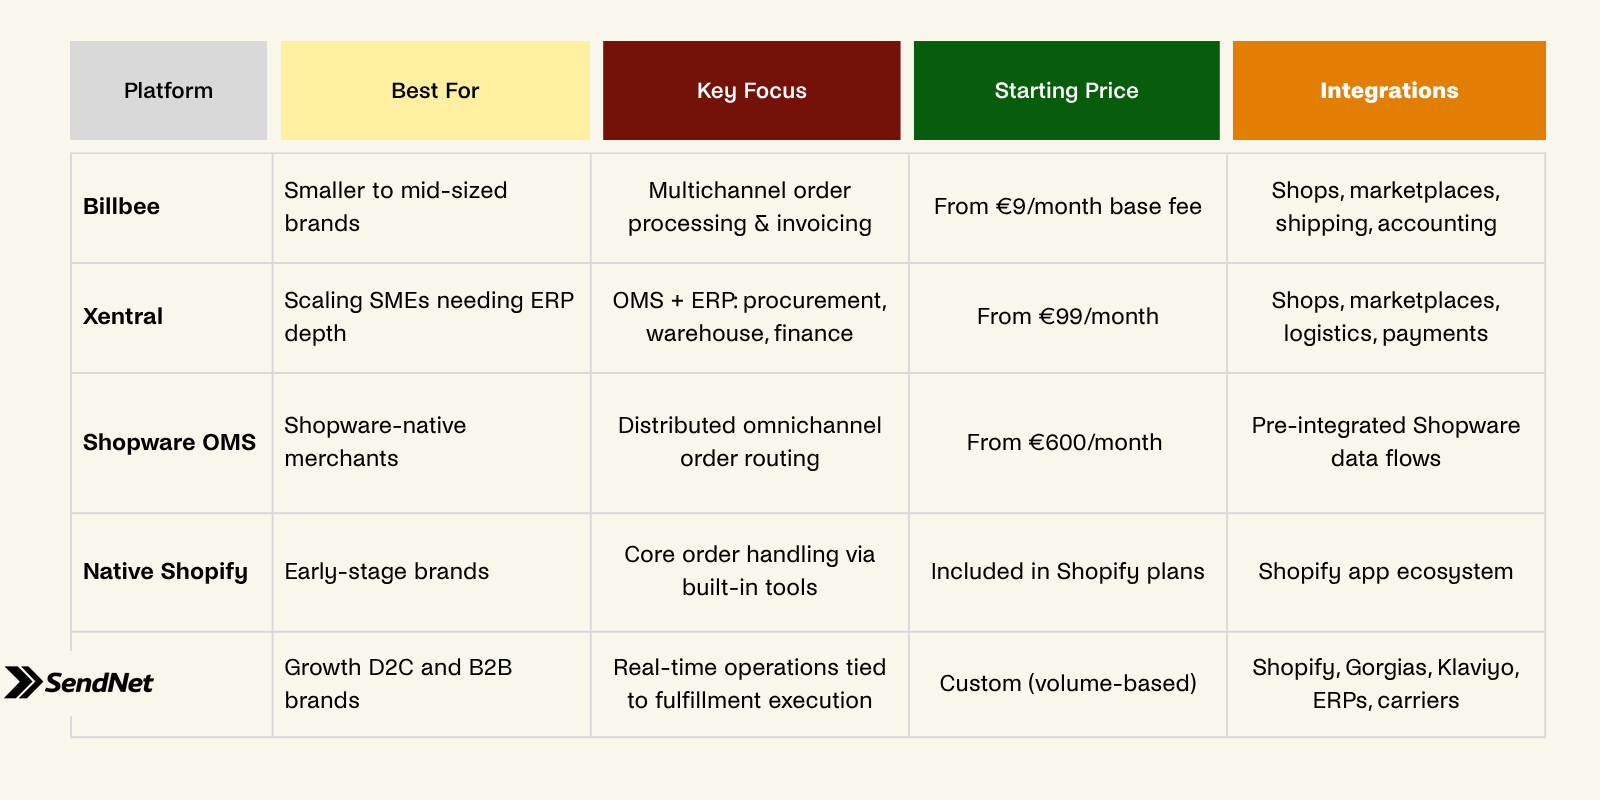Click 'Included in Shopify plans' cell
The height and width of the screenshot is (800, 1600).
pos(1068,572)
